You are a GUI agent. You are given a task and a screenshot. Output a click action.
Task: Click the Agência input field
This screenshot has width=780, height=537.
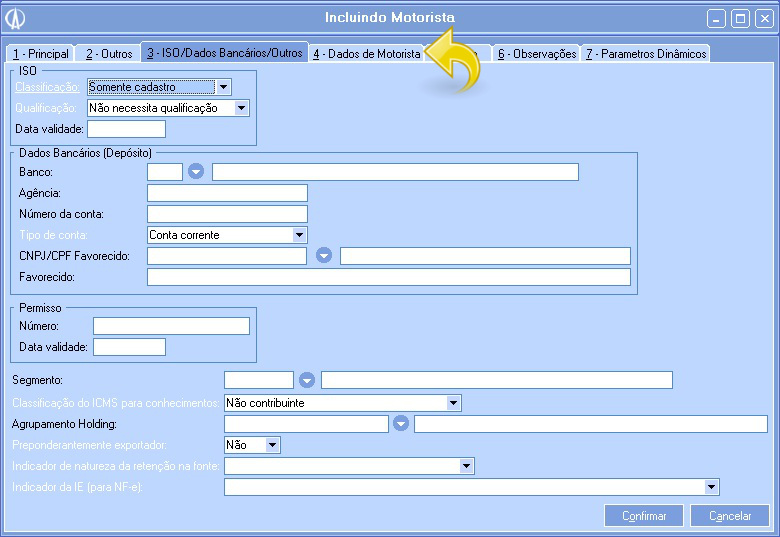pos(227,193)
